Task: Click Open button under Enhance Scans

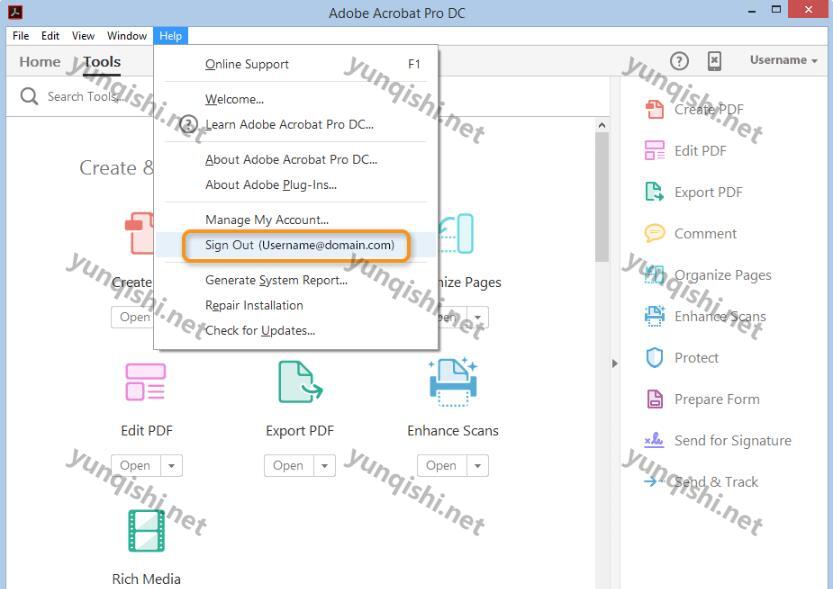Action: tap(441, 466)
